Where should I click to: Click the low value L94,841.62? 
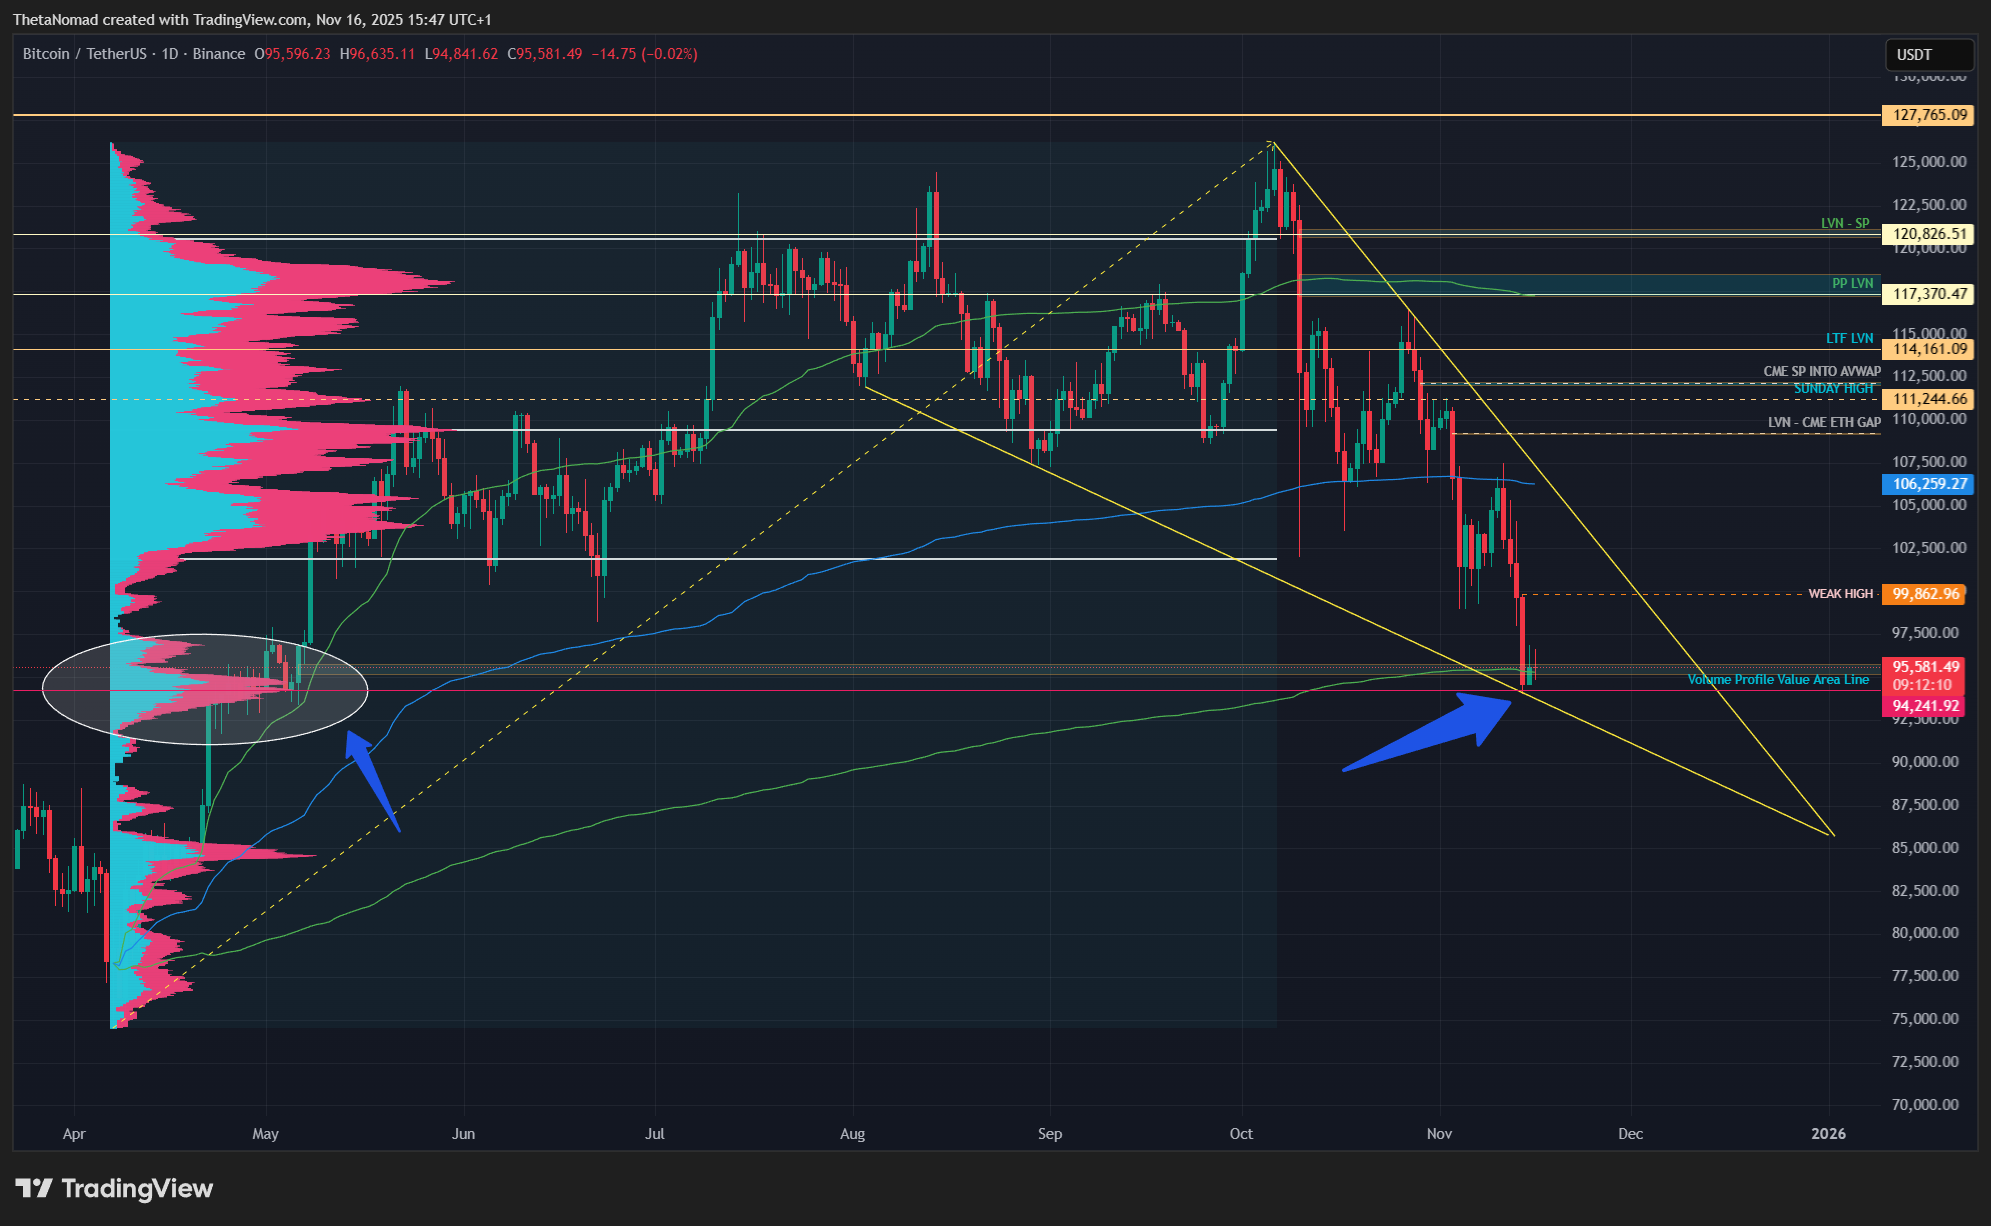pyautogui.click(x=461, y=54)
